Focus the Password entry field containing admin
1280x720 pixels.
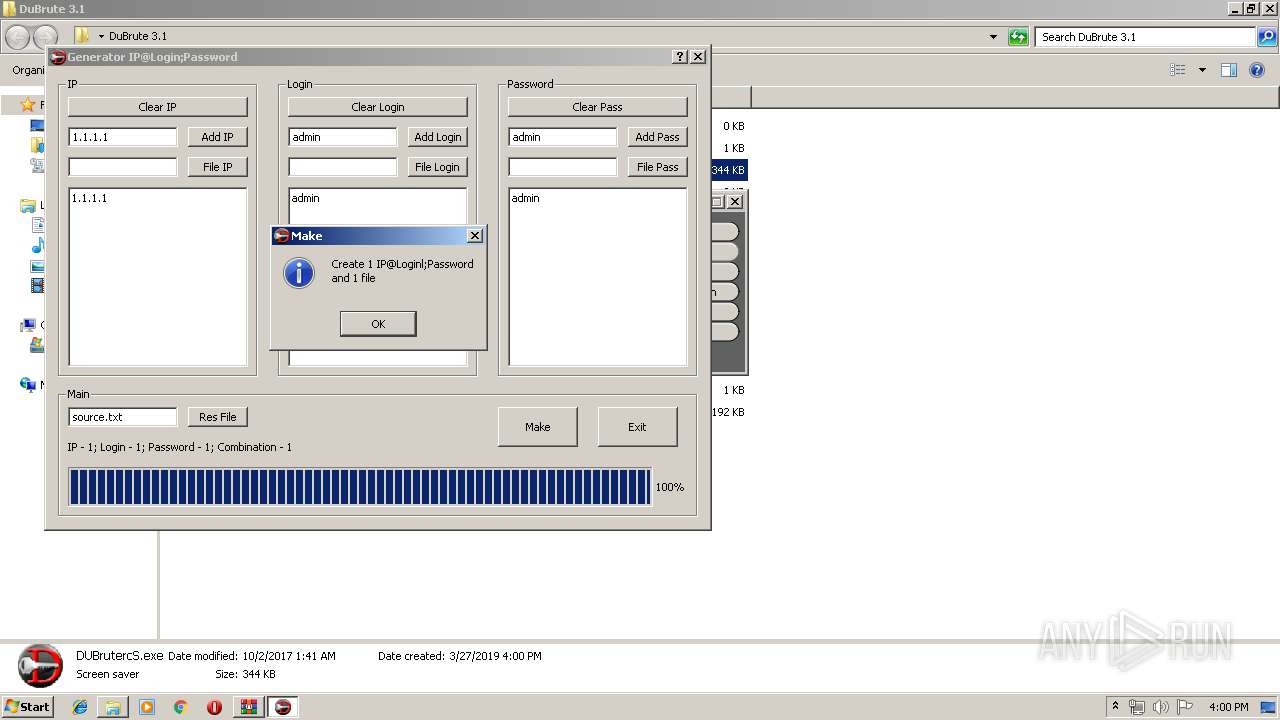click(x=563, y=137)
